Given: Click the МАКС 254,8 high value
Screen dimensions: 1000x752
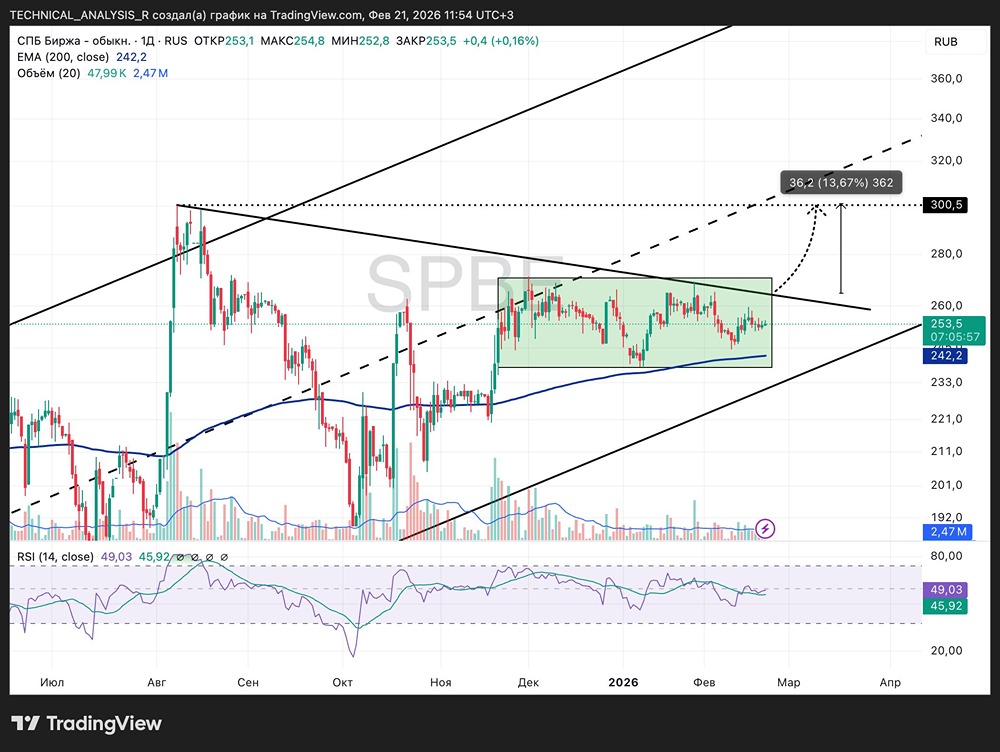Looking at the screenshot, I should pyautogui.click(x=293, y=41).
